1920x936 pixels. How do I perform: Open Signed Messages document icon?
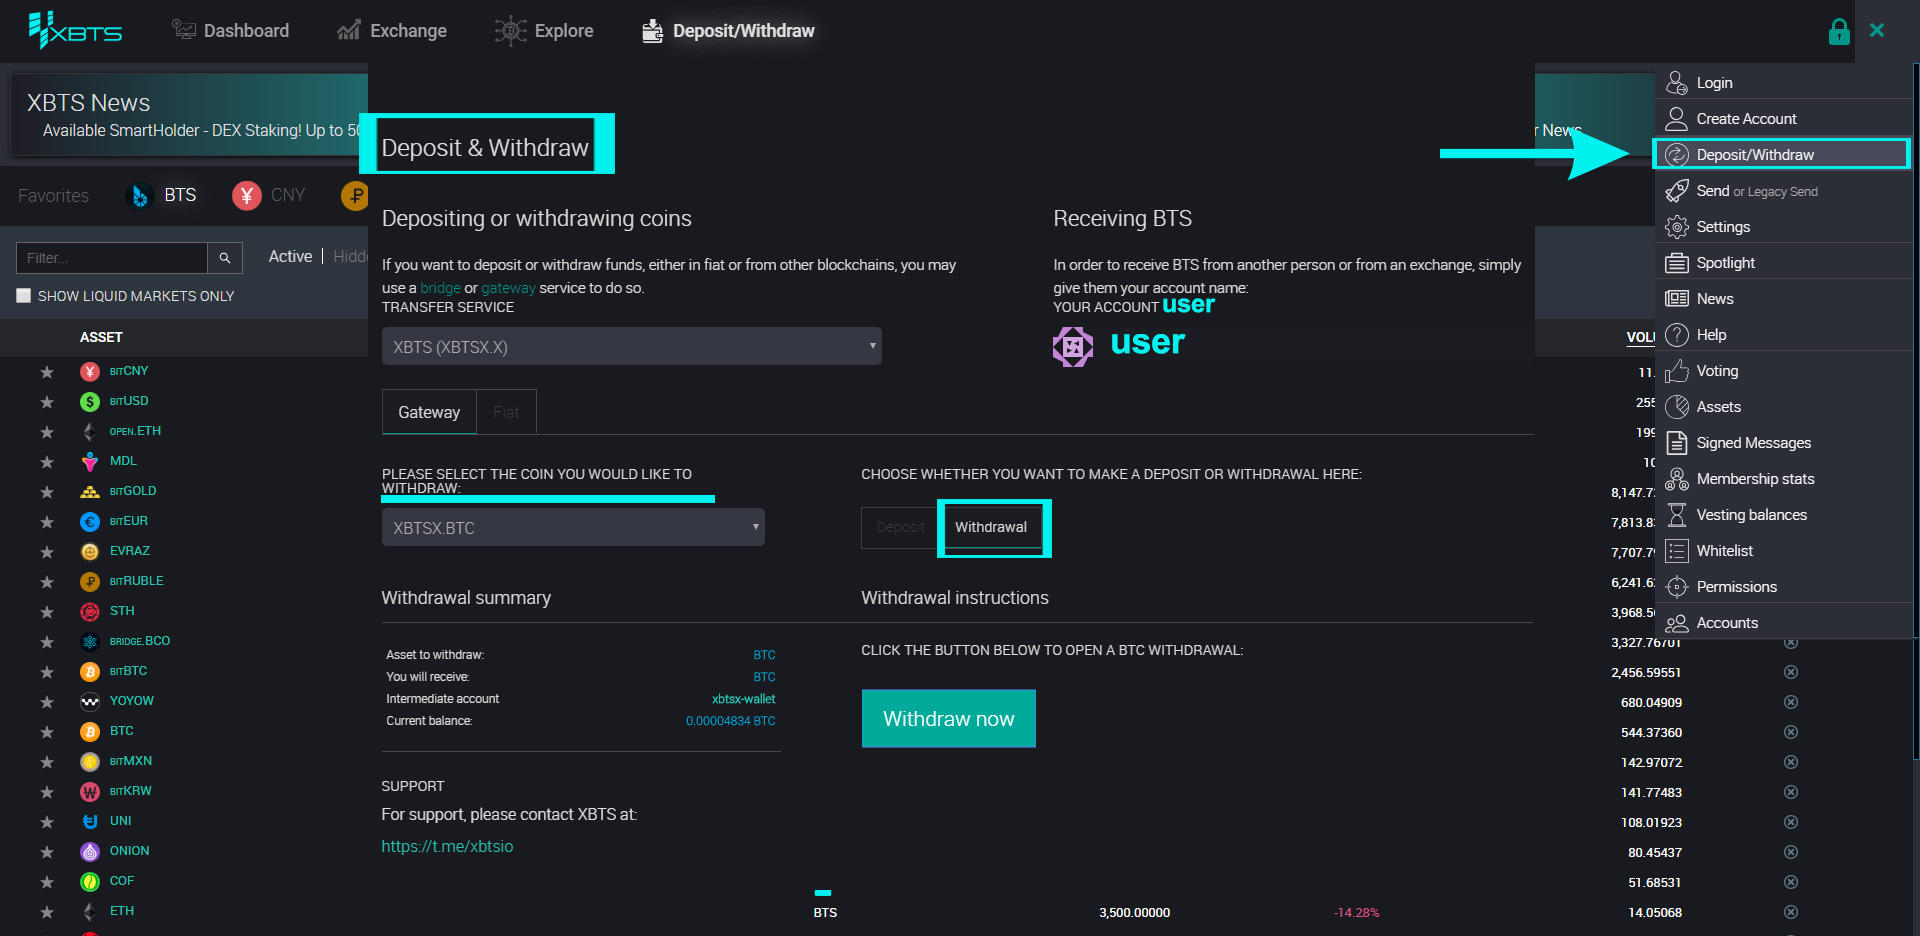1677,443
